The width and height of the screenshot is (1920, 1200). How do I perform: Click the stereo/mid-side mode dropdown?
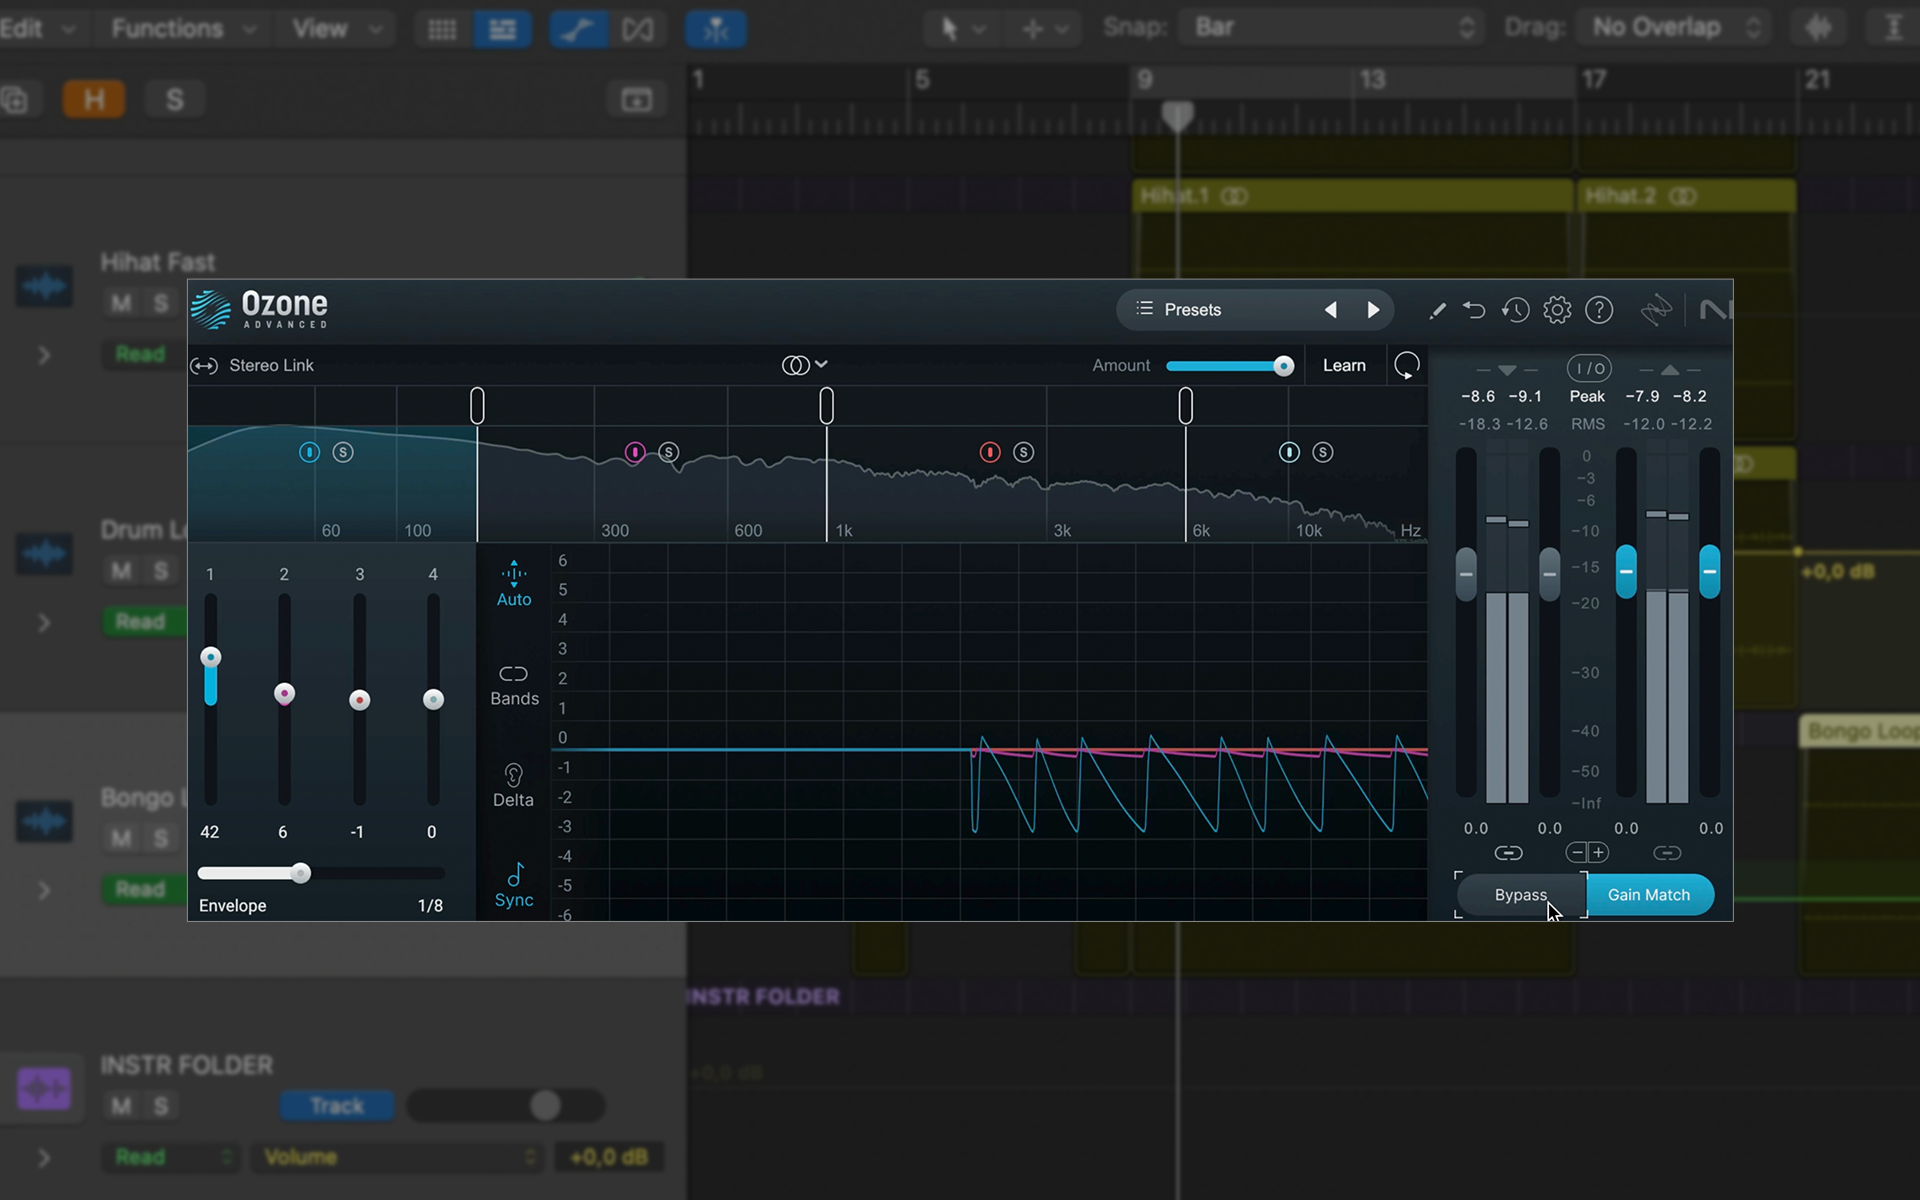[804, 364]
